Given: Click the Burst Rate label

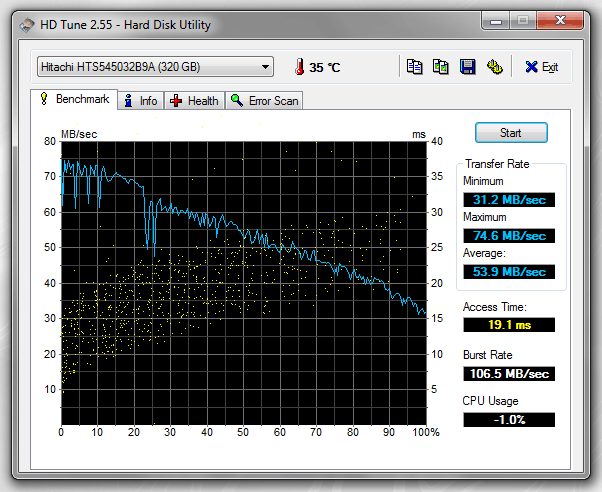Looking at the screenshot, I should [x=488, y=355].
